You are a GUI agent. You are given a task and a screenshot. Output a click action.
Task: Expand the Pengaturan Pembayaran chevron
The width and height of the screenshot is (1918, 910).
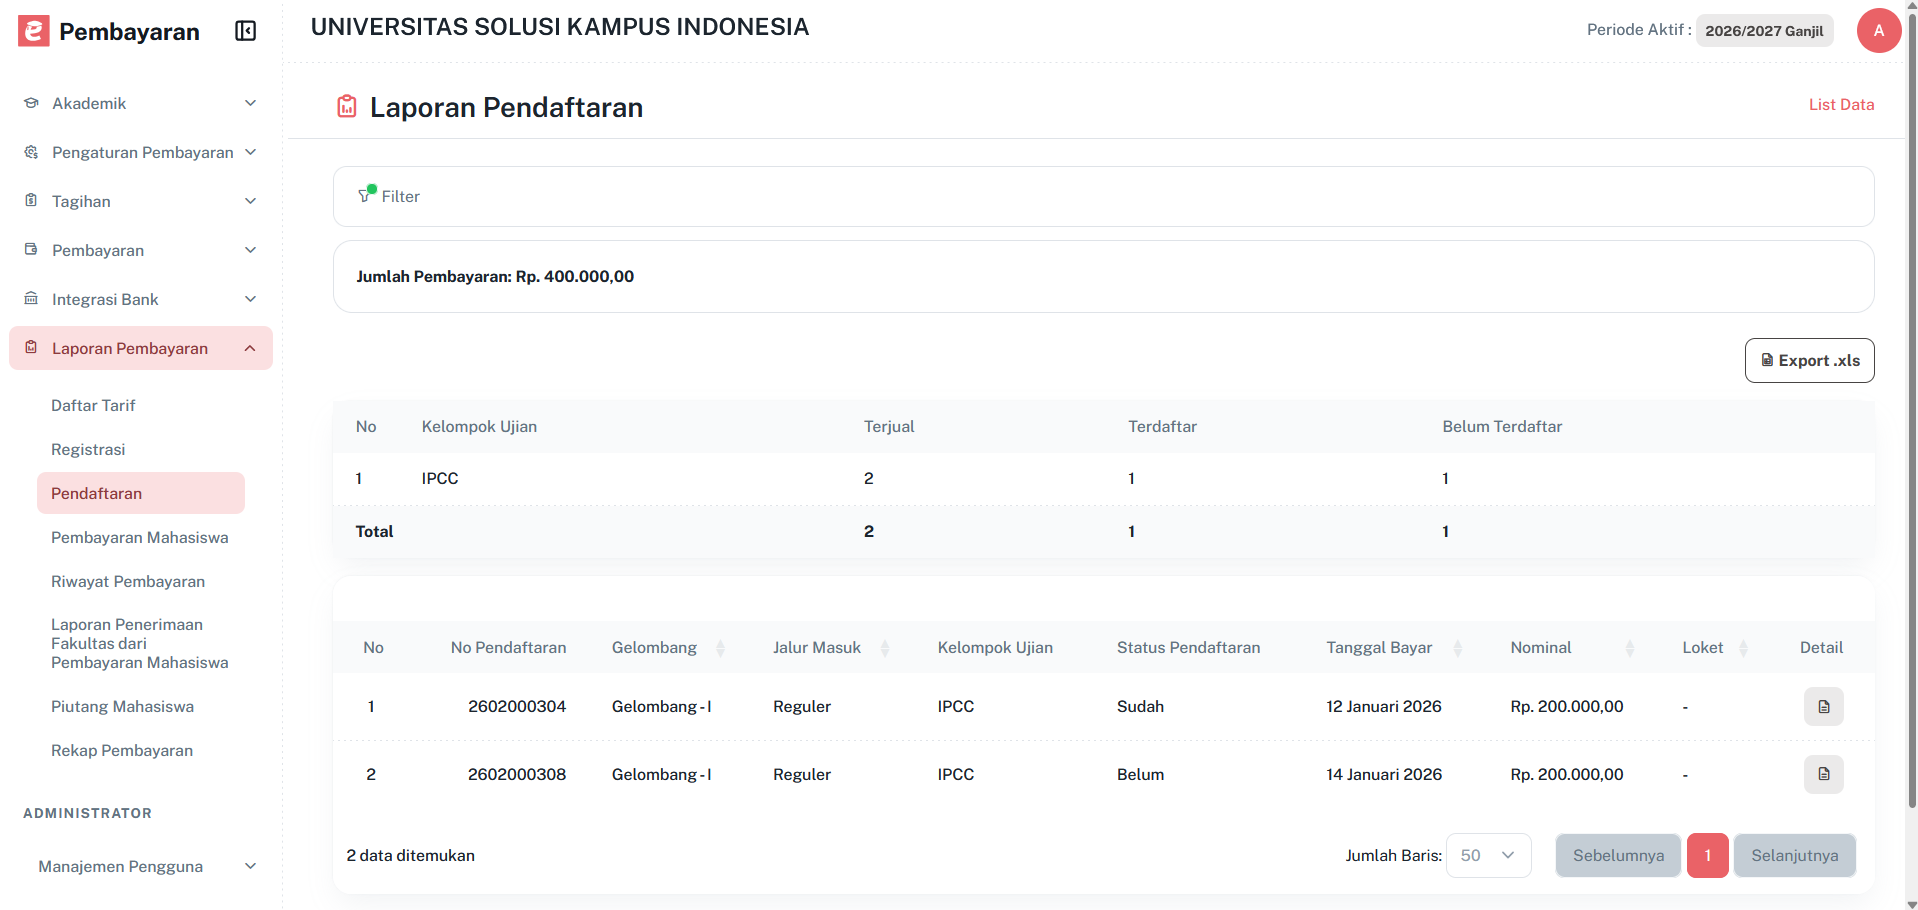(x=251, y=152)
